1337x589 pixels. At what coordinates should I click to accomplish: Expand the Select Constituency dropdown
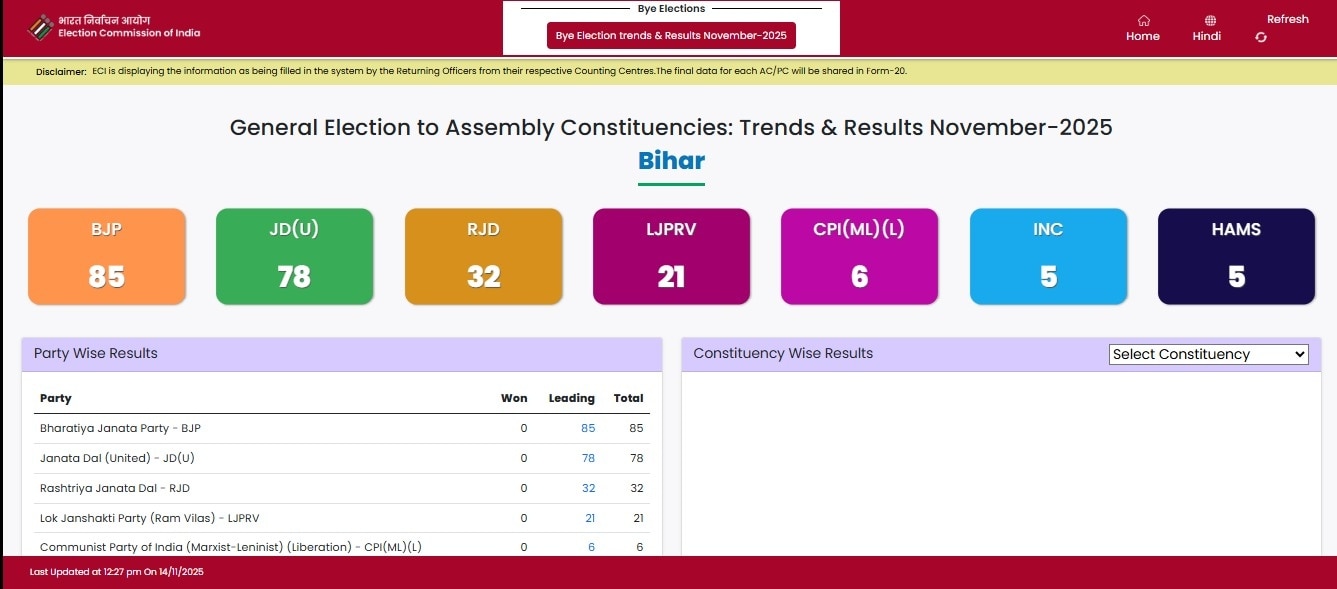(x=1208, y=354)
